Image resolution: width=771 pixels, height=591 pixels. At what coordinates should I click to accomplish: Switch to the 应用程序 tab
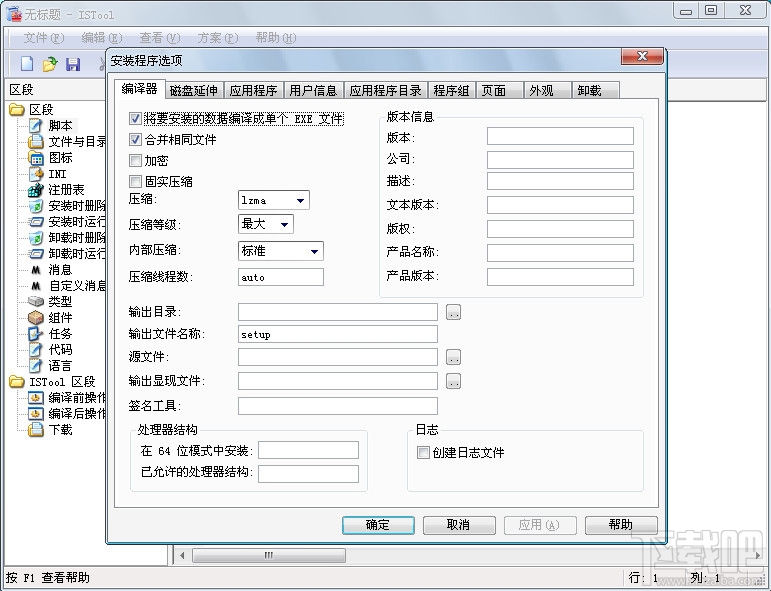coord(253,90)
